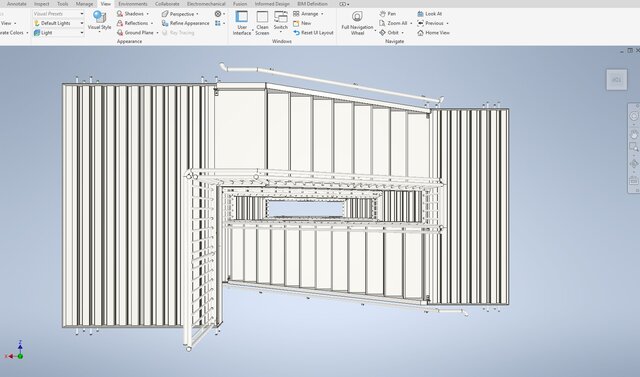The width and height of the screenshot is (640, 377).
Task: Enable Clean Screen mode
Action: click(262, 23)
